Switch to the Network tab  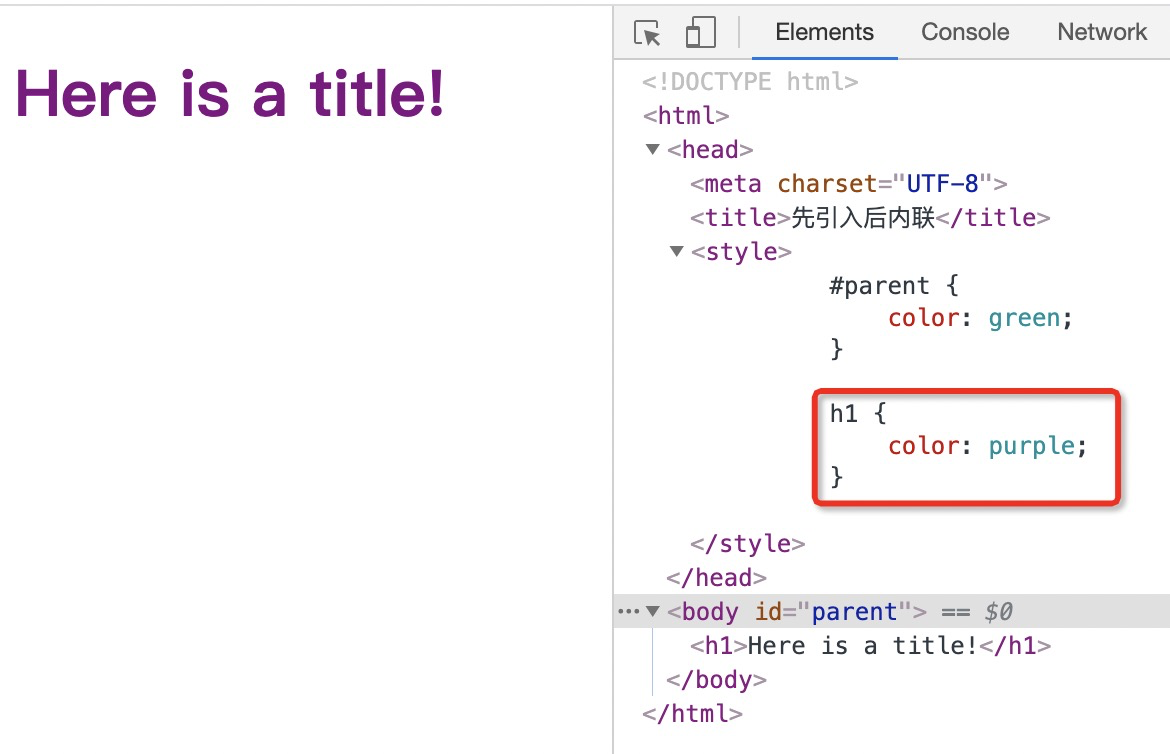point(1102,32)
